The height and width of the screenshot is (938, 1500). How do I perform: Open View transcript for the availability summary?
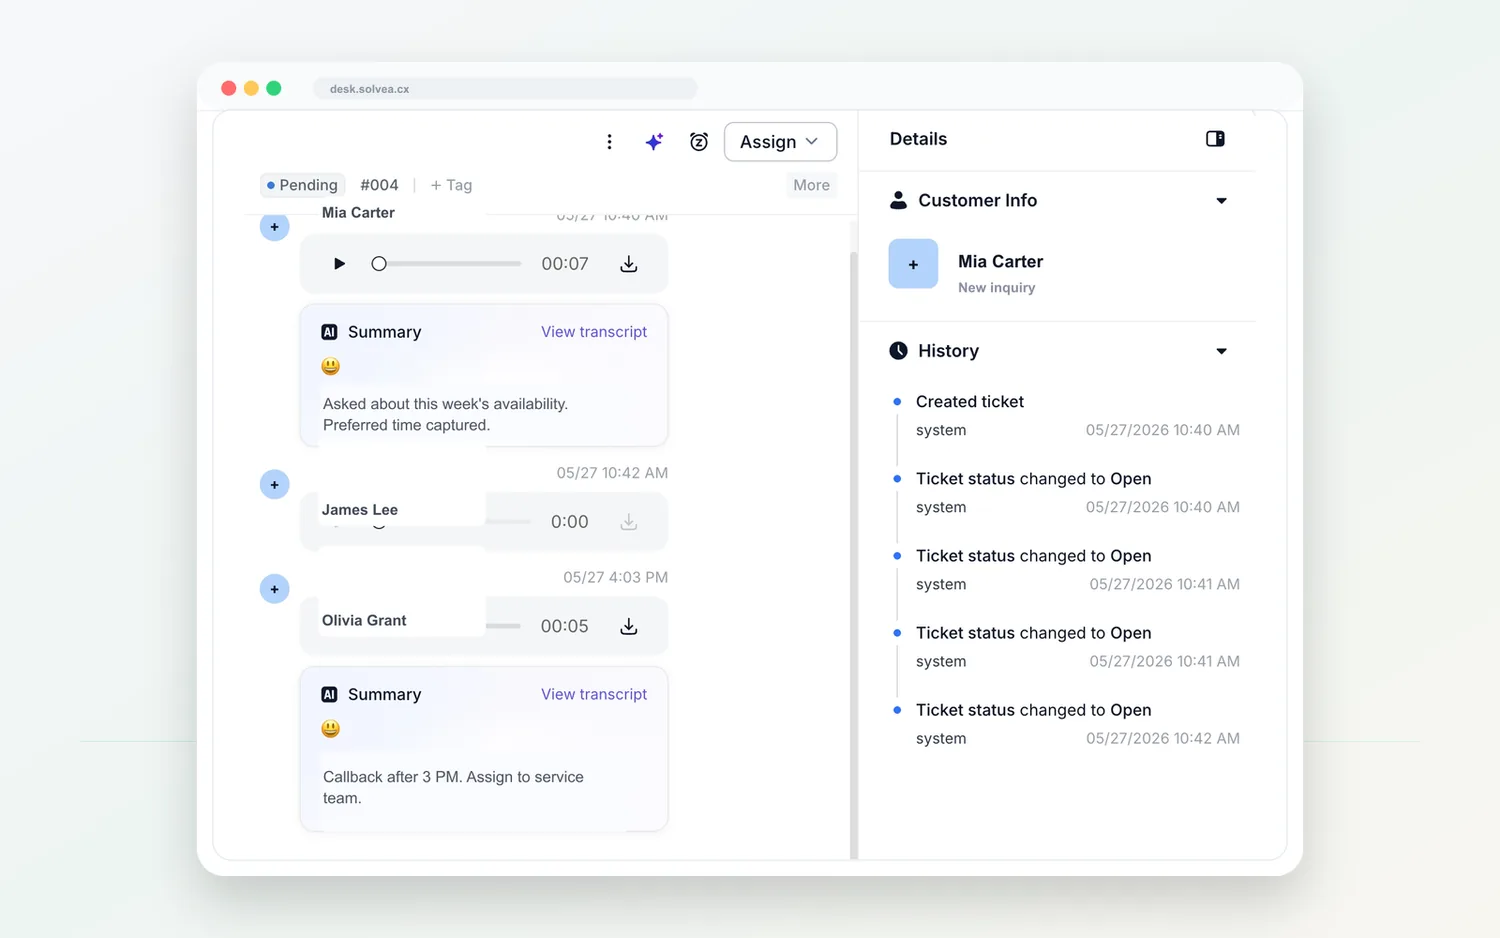point(594,332)
